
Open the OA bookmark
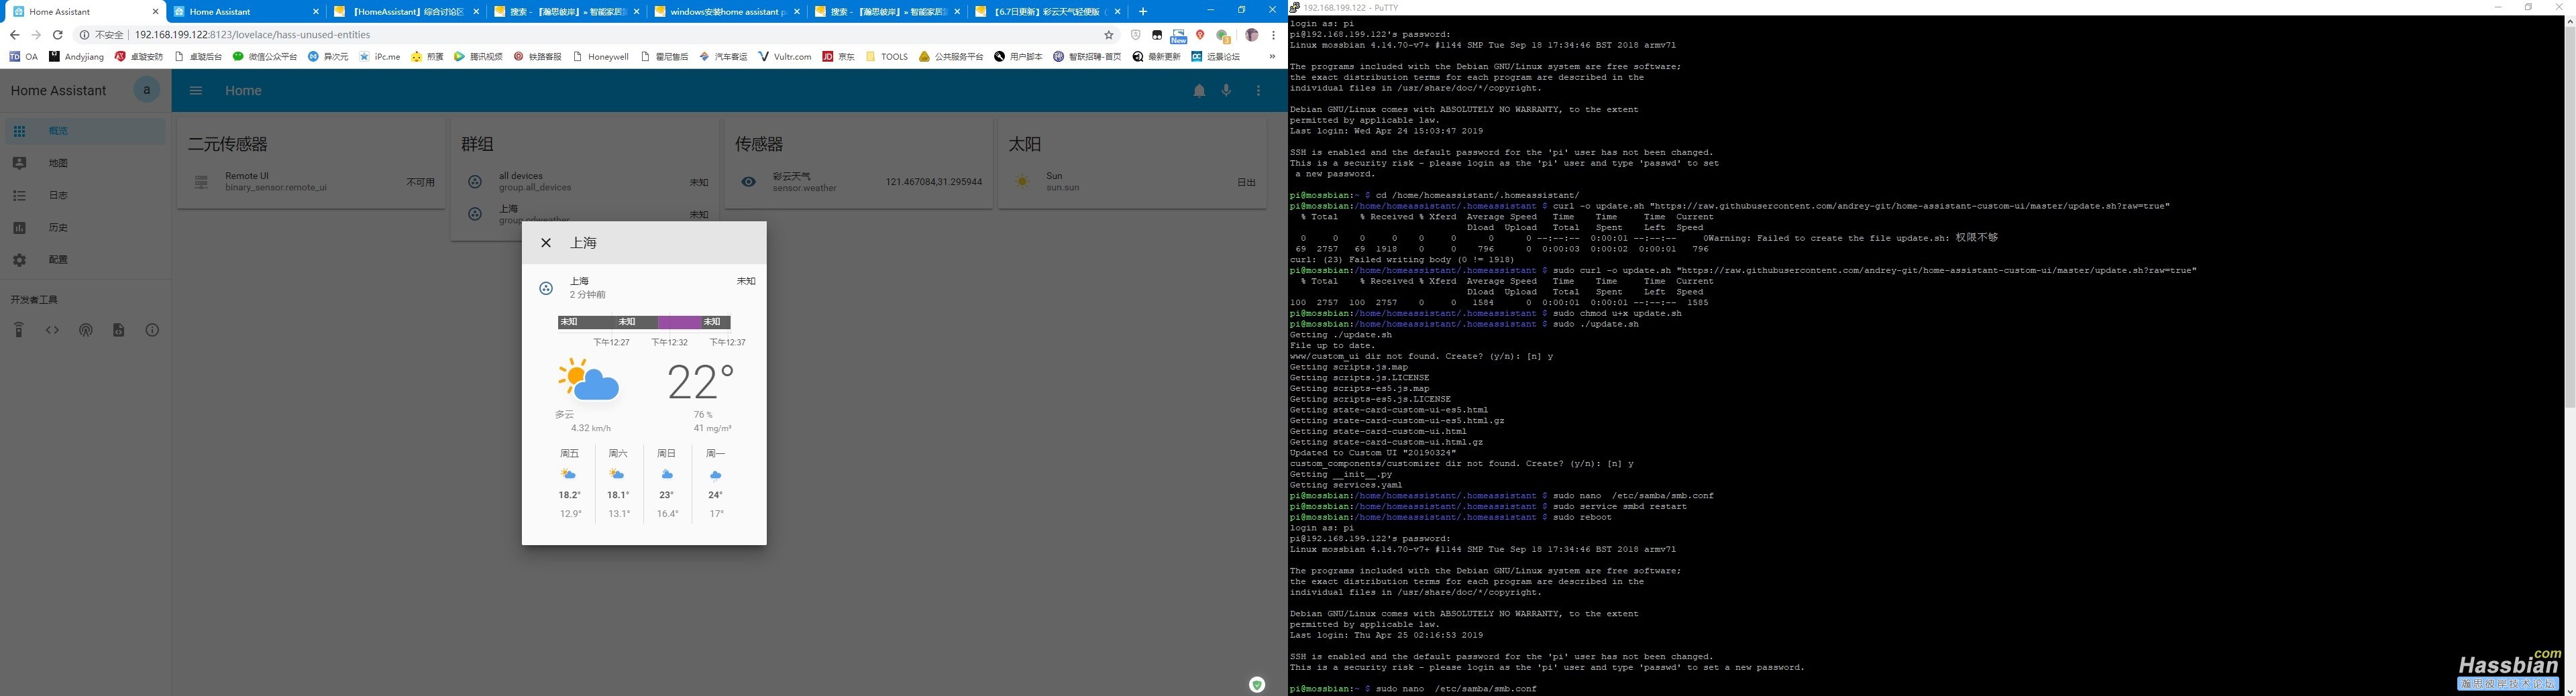point(24,57)
